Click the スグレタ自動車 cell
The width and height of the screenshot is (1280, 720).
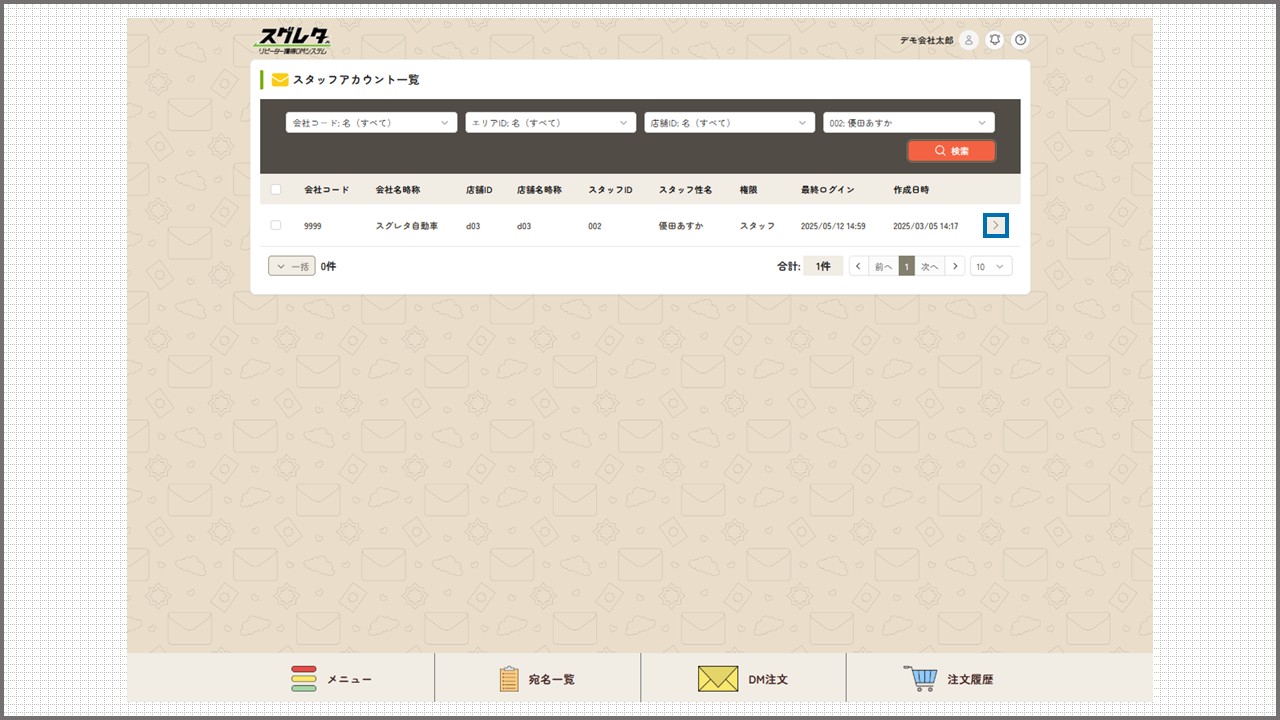click(407, 226)
